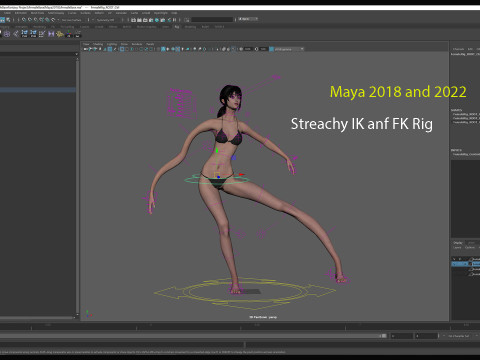Open the Symmetry Off dropdown
Image resolution: width=480 pixels, height=360 pixels.
point(106,20)
